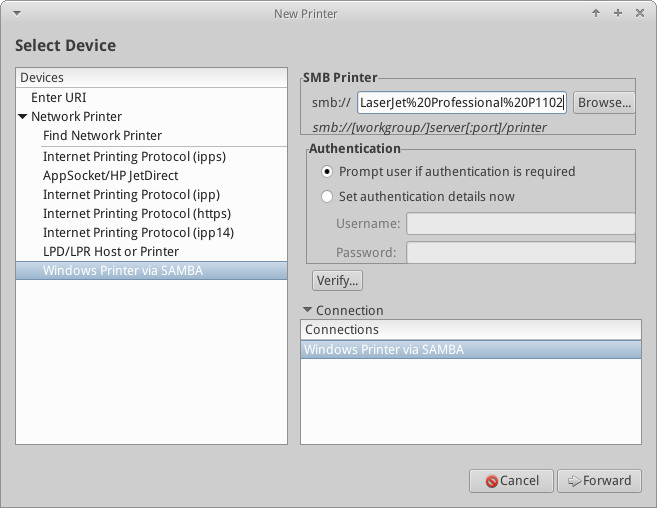Click the Browse... button
The image size is (657, 508).
604,102
